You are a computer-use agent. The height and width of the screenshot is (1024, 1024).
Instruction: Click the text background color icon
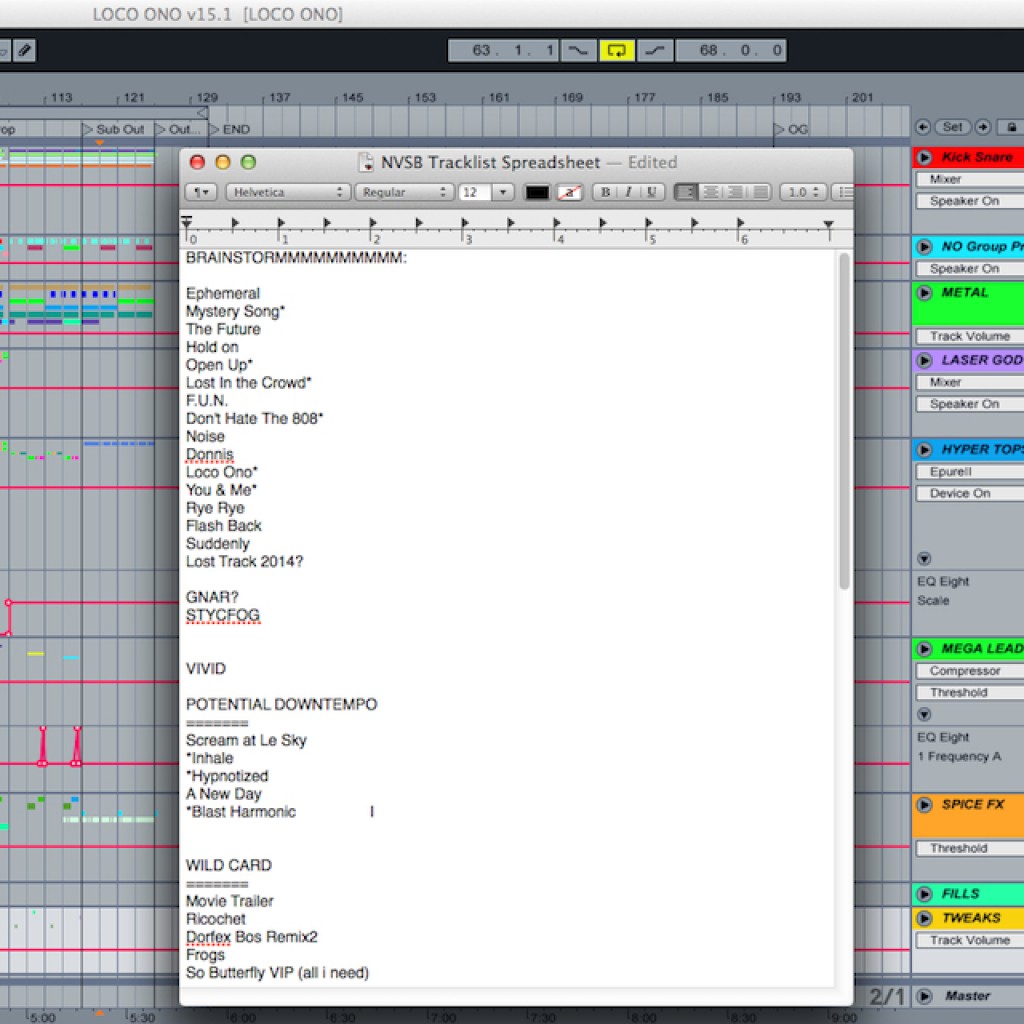coord(570,192)
